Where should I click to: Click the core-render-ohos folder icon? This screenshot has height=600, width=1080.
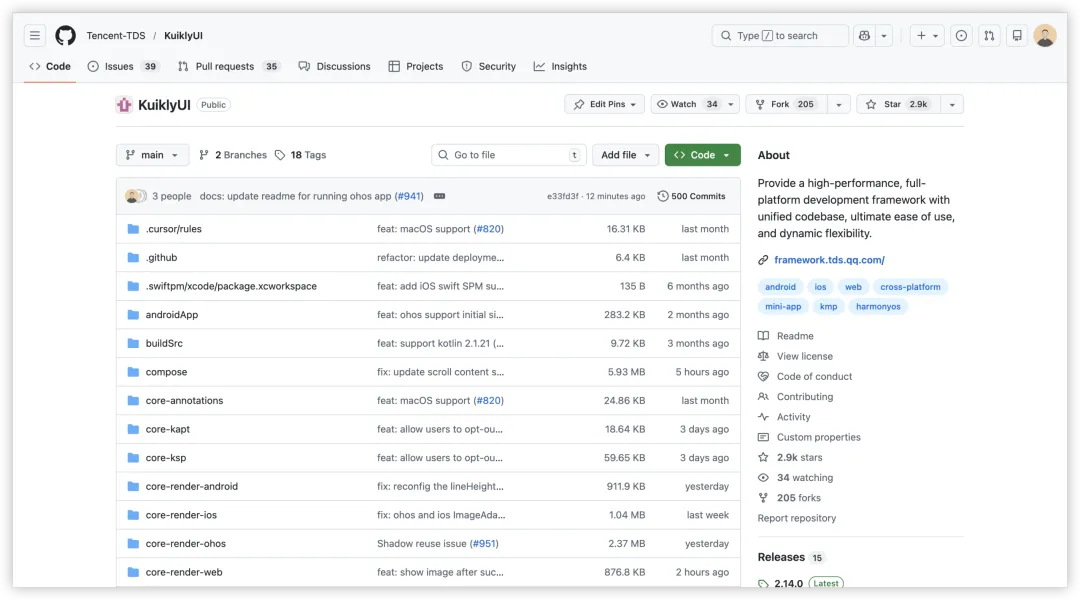tap(133, 544)
